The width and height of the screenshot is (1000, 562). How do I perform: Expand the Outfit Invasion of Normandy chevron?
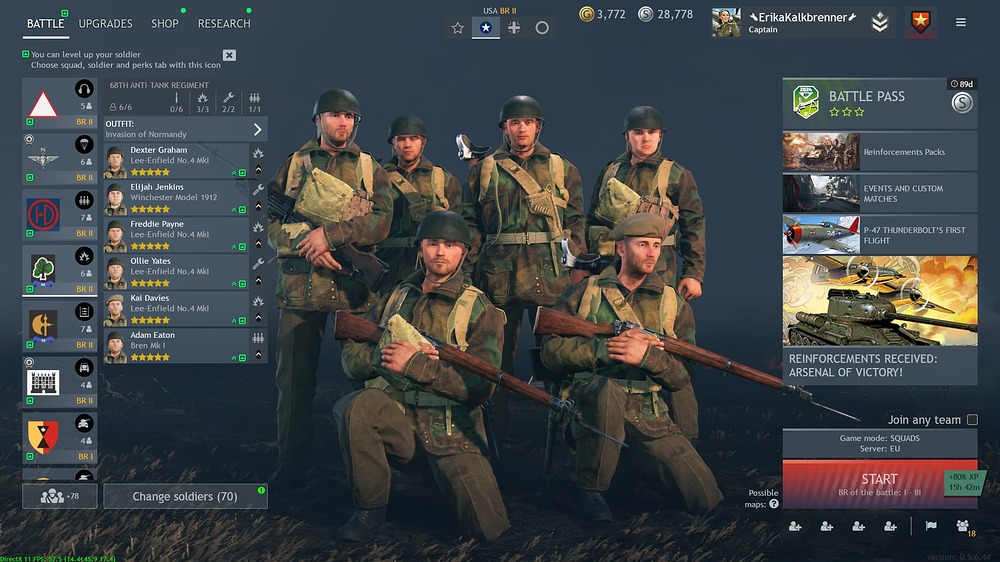point(258,129)
